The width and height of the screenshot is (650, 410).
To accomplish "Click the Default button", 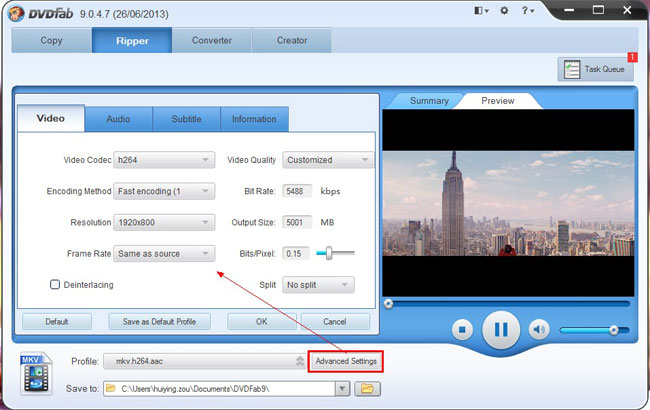I will tap(57, 322).
